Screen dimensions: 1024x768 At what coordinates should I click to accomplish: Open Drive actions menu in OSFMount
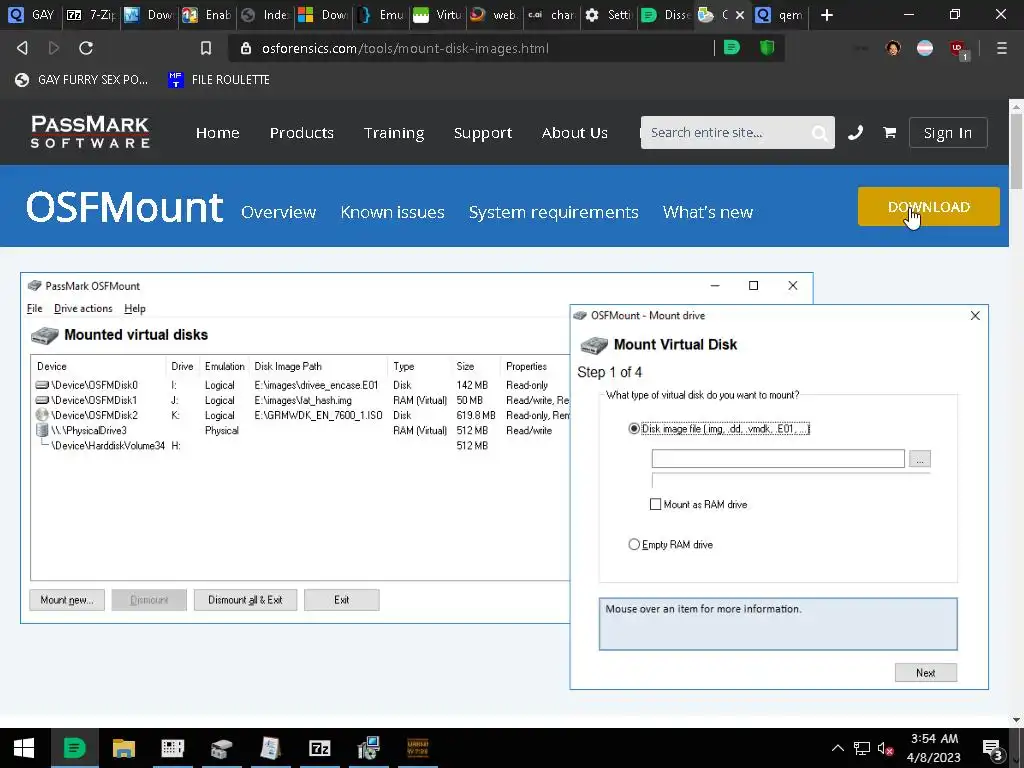coord(83,308)
